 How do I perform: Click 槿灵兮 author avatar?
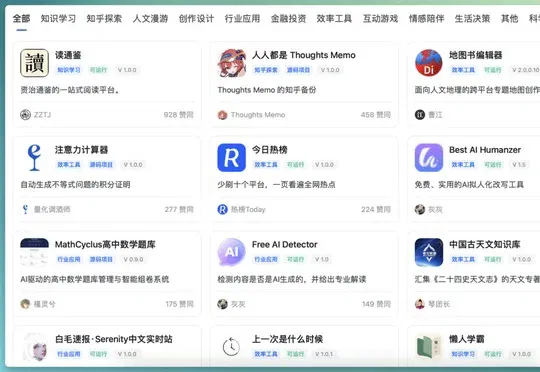pos(25,304)
